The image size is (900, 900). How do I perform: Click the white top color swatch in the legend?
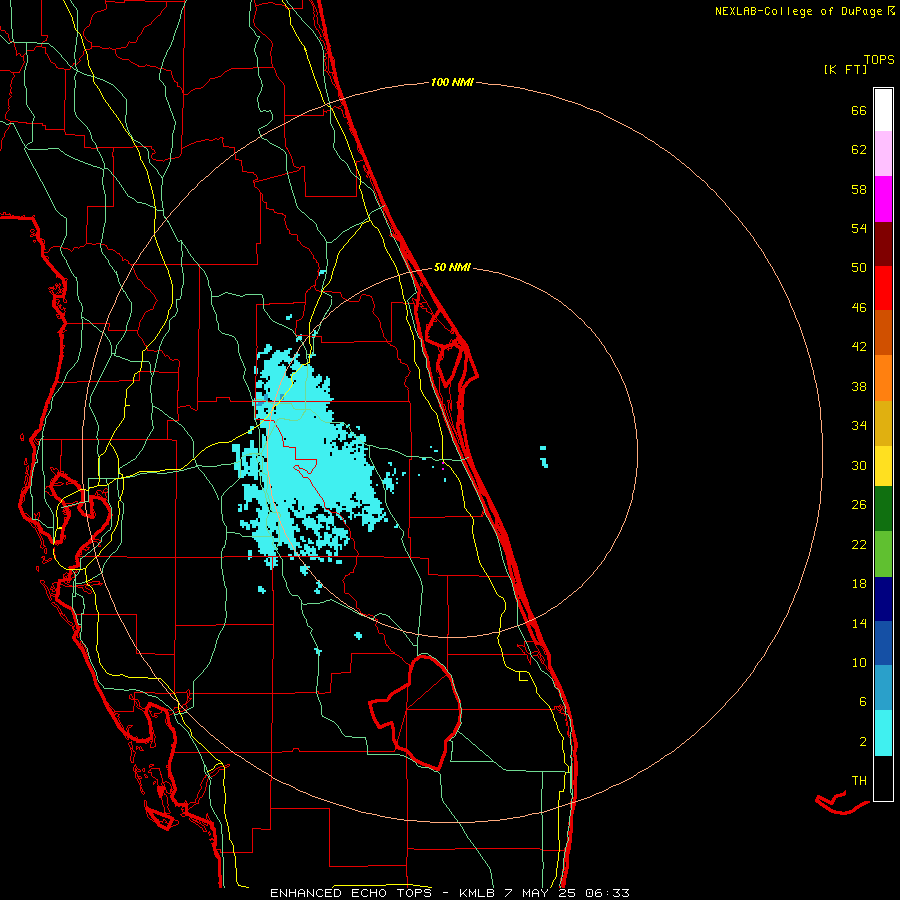(x=883, y=110)
